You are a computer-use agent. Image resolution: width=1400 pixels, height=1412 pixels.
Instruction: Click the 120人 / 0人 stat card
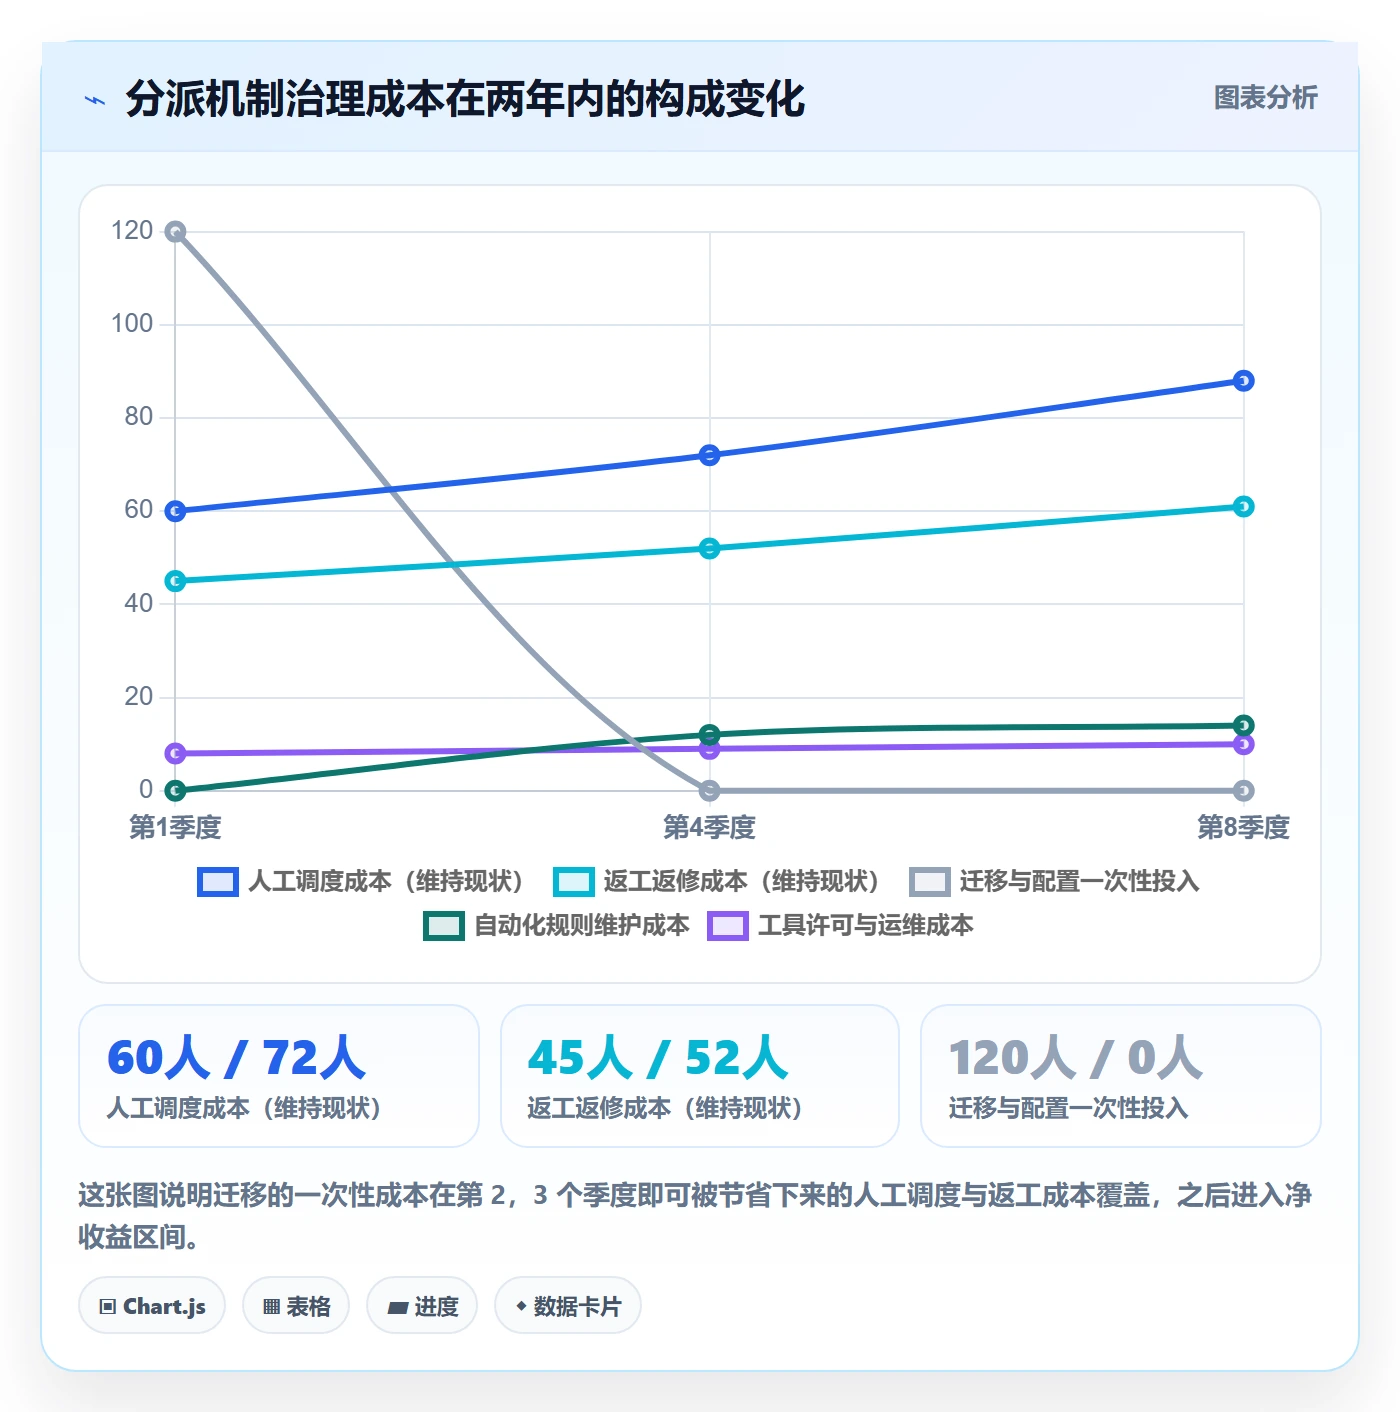click(x=1121, y=1077)
